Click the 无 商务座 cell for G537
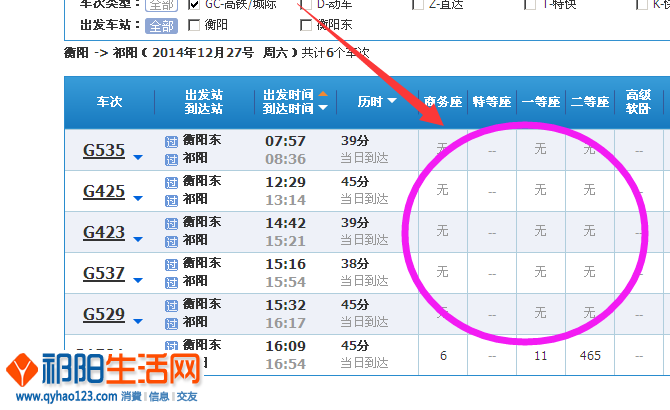 point(442,272)
